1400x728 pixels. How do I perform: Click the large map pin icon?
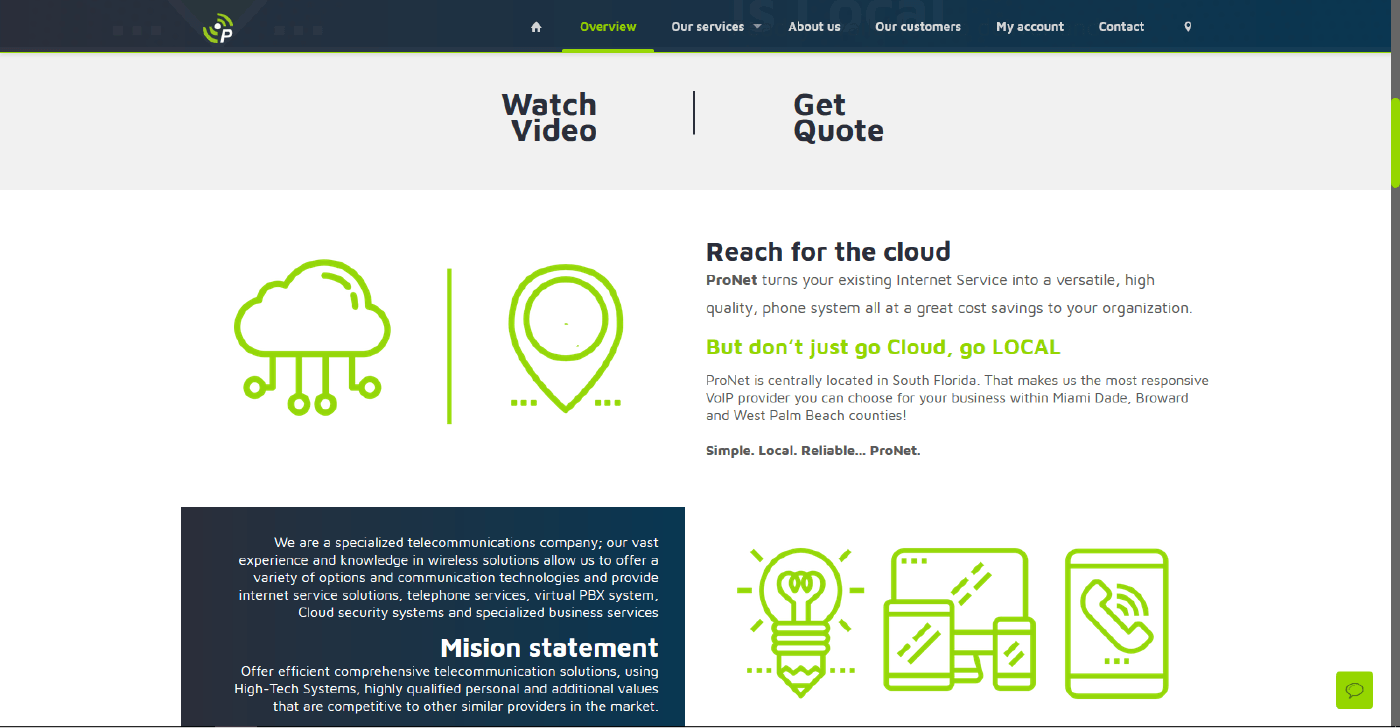tap(565, 338)
